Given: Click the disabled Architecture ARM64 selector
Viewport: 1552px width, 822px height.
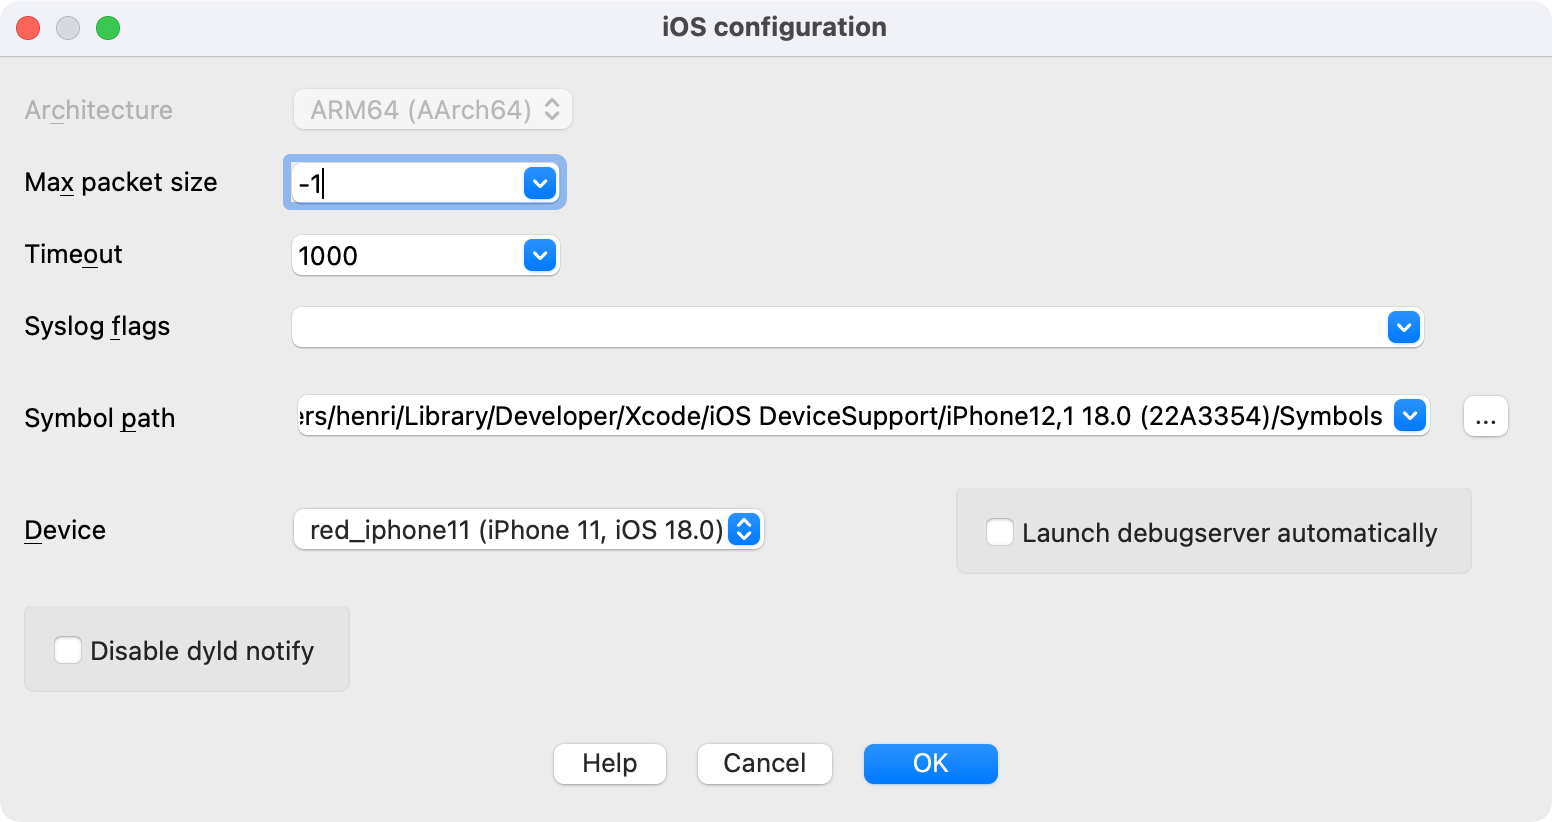Looking at the screenshot, I should (x=432, y=109).
